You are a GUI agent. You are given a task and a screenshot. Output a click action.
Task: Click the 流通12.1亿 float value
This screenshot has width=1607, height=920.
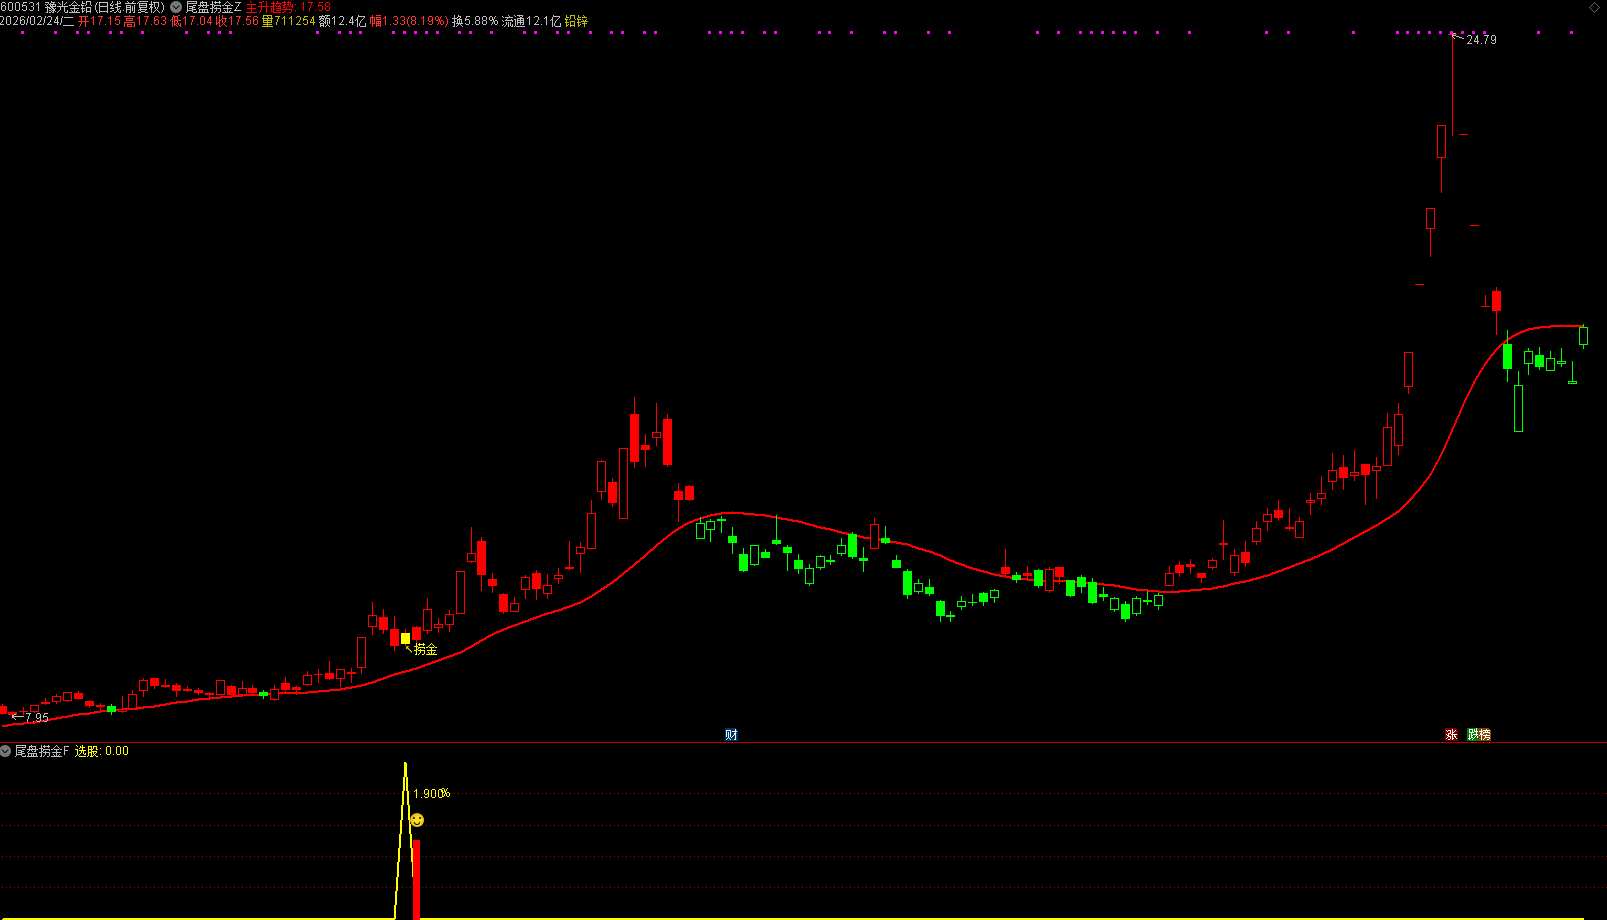[x=531, y=21]
